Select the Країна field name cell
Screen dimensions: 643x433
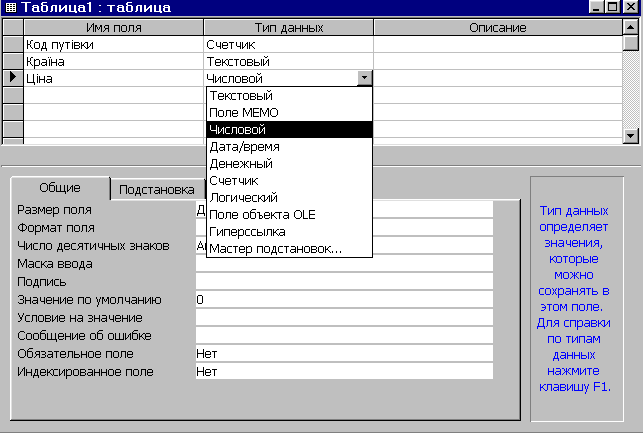coord(114,62)
